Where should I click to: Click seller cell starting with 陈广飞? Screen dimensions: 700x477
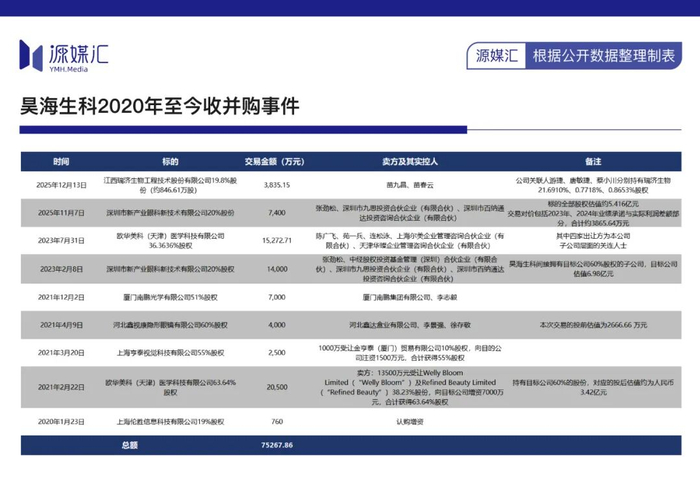click(x=410, y=241)
